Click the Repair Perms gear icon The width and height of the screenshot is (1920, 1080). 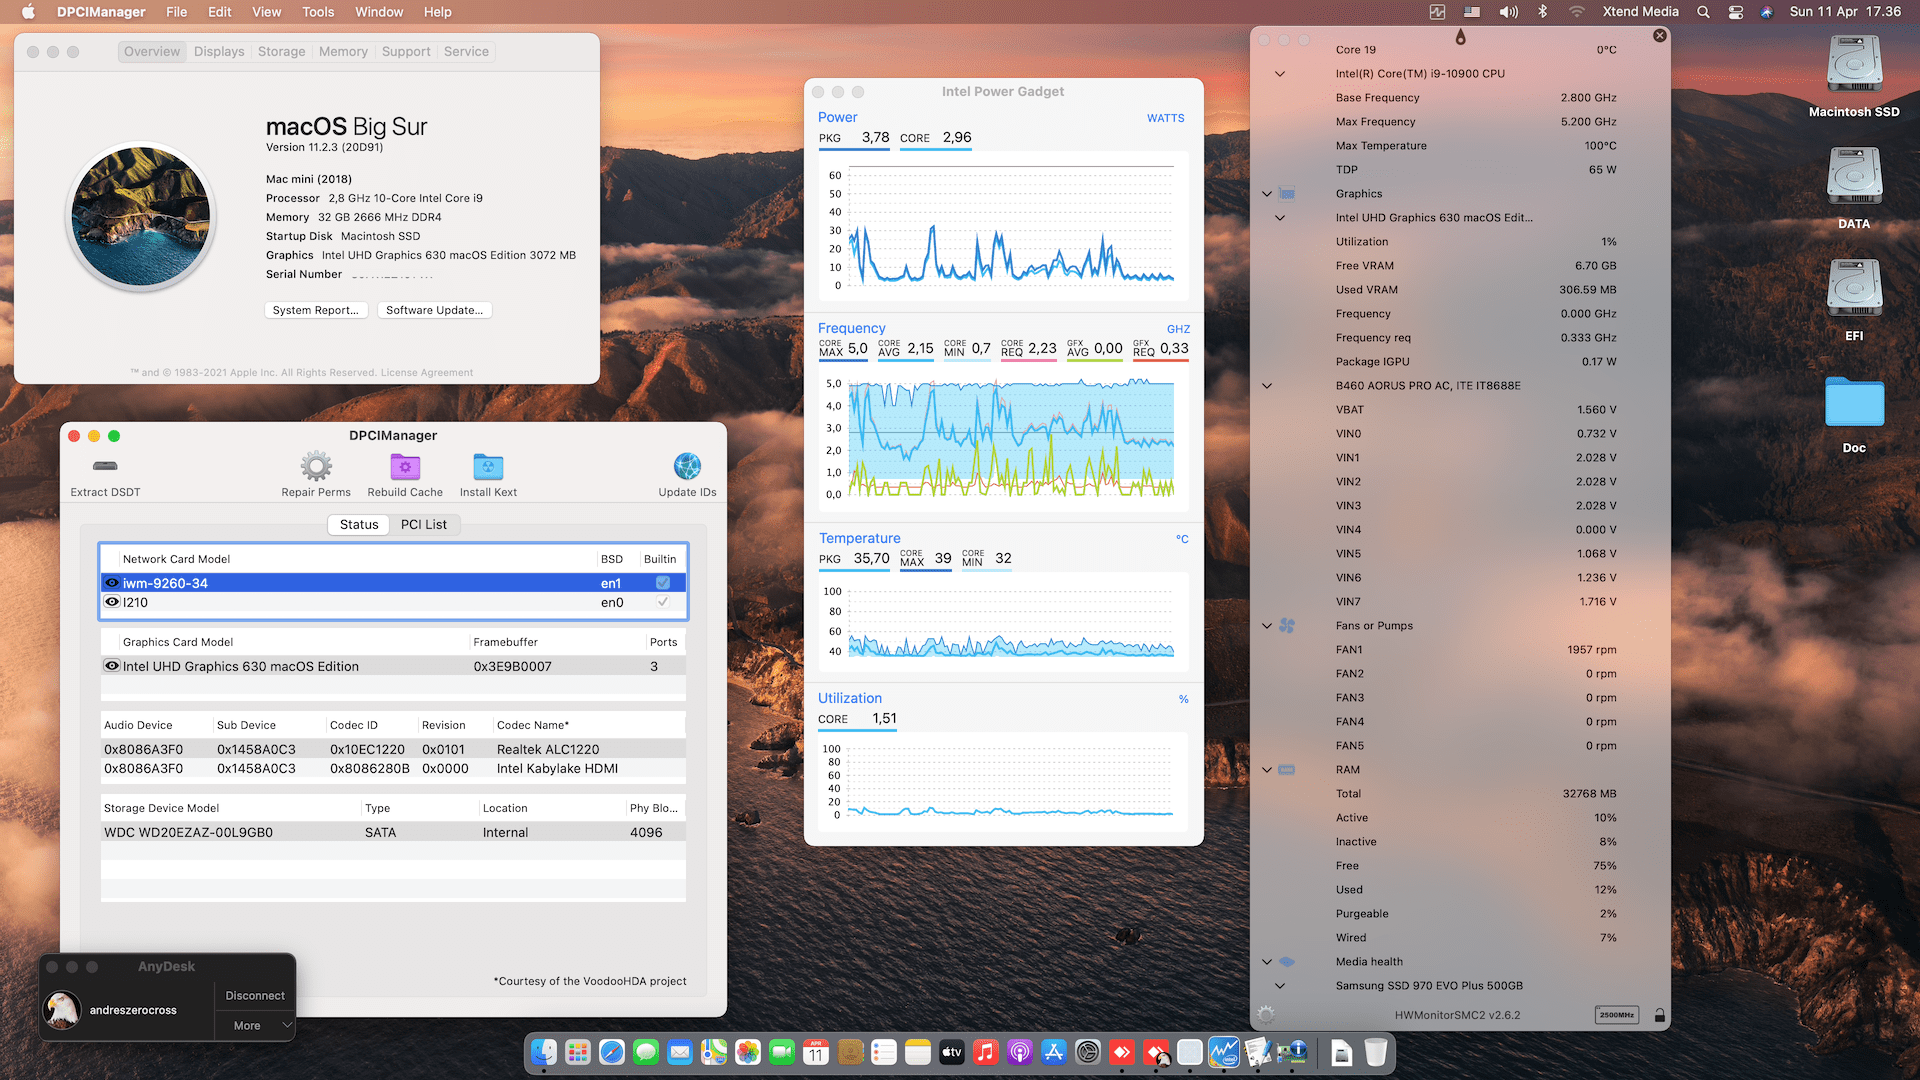tap(316, 466)
